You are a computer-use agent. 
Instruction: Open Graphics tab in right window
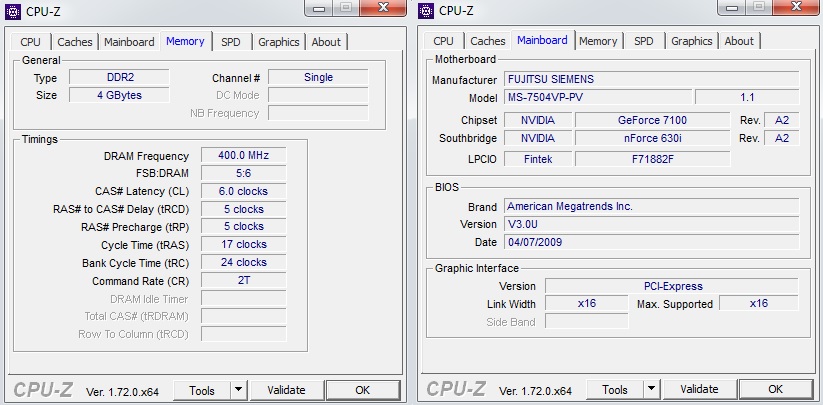pos(692,41)
